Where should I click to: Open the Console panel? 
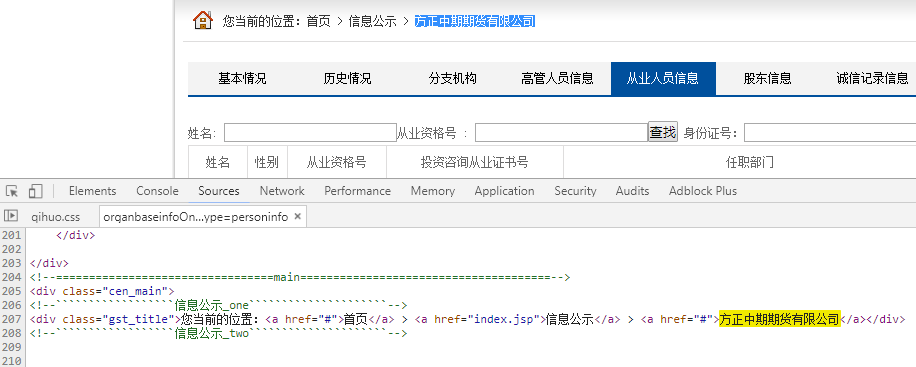(x=157, y=191)
